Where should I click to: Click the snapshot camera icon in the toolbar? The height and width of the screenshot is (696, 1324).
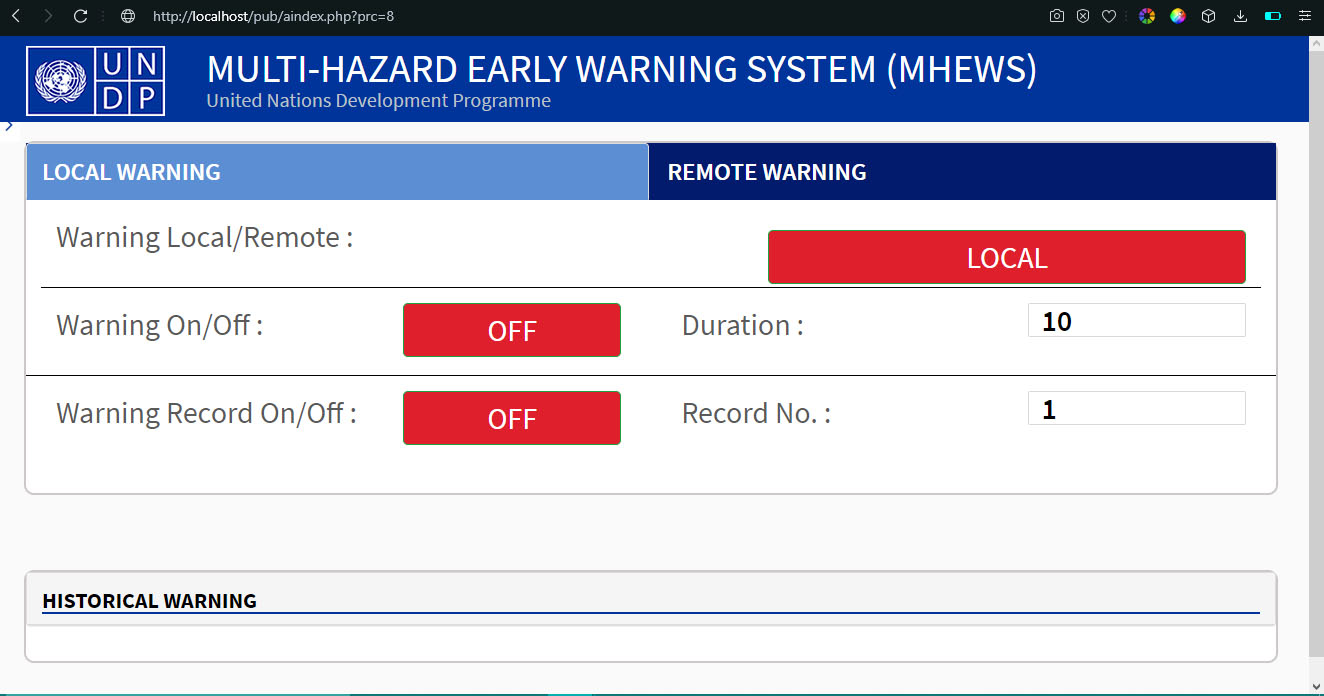tap(1057, 16)
